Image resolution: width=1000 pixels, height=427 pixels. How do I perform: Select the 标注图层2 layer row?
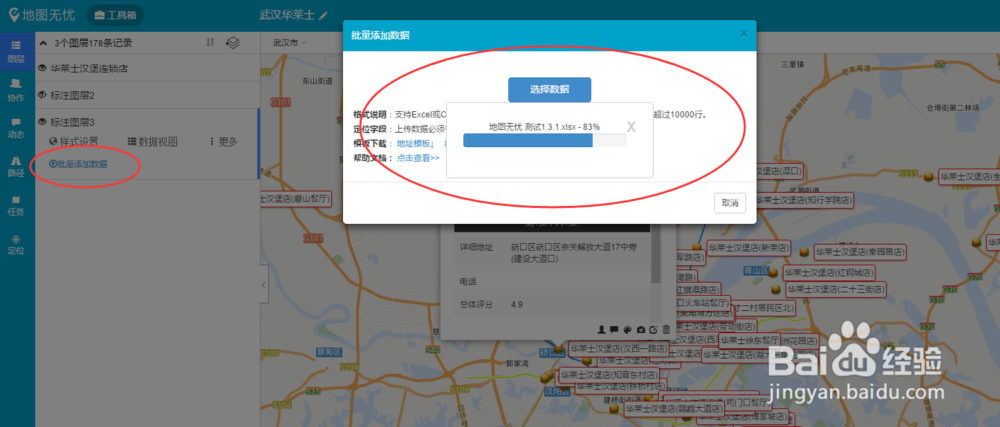[x=147, y=95]
